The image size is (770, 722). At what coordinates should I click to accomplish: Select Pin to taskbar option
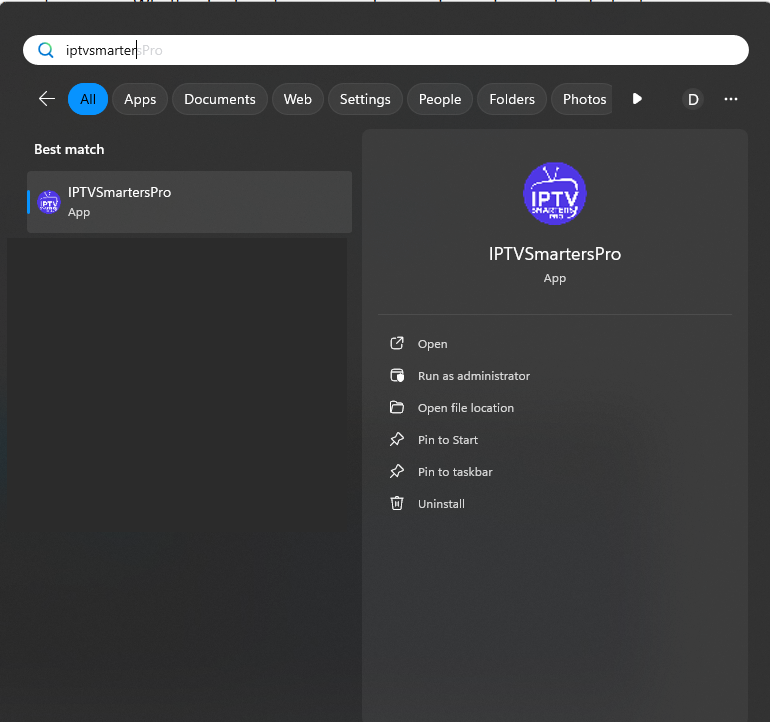(x=455, y=472)
